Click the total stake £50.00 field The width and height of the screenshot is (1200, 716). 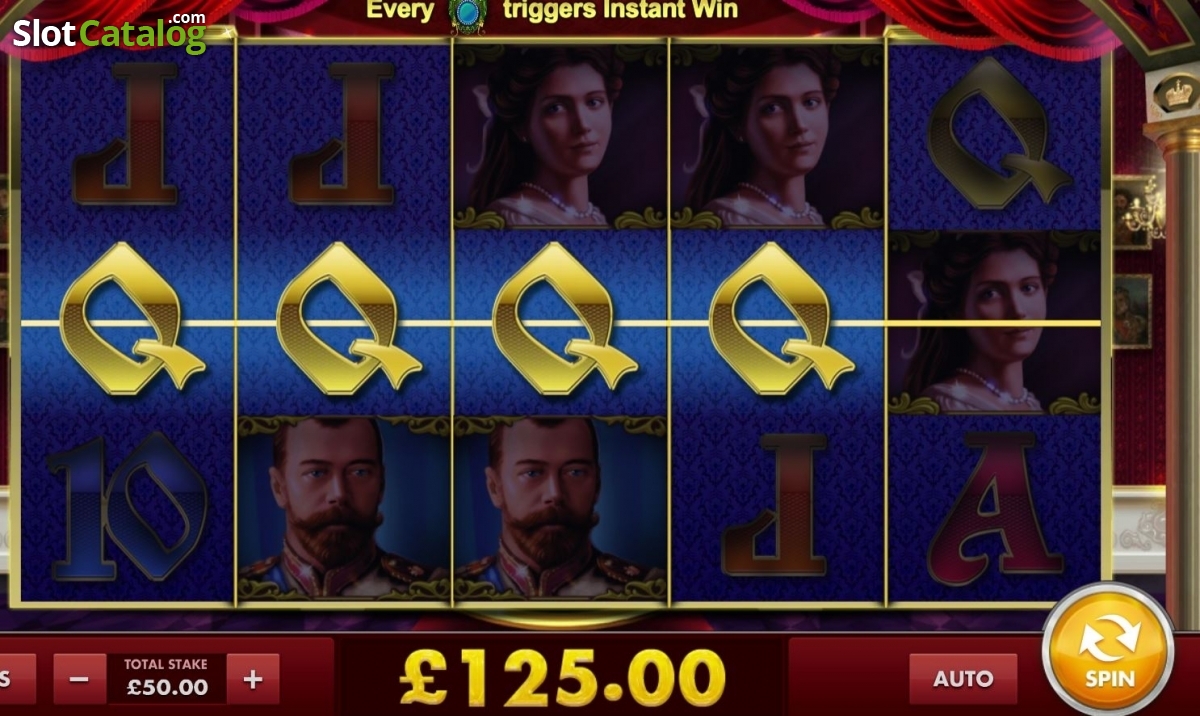167,679
